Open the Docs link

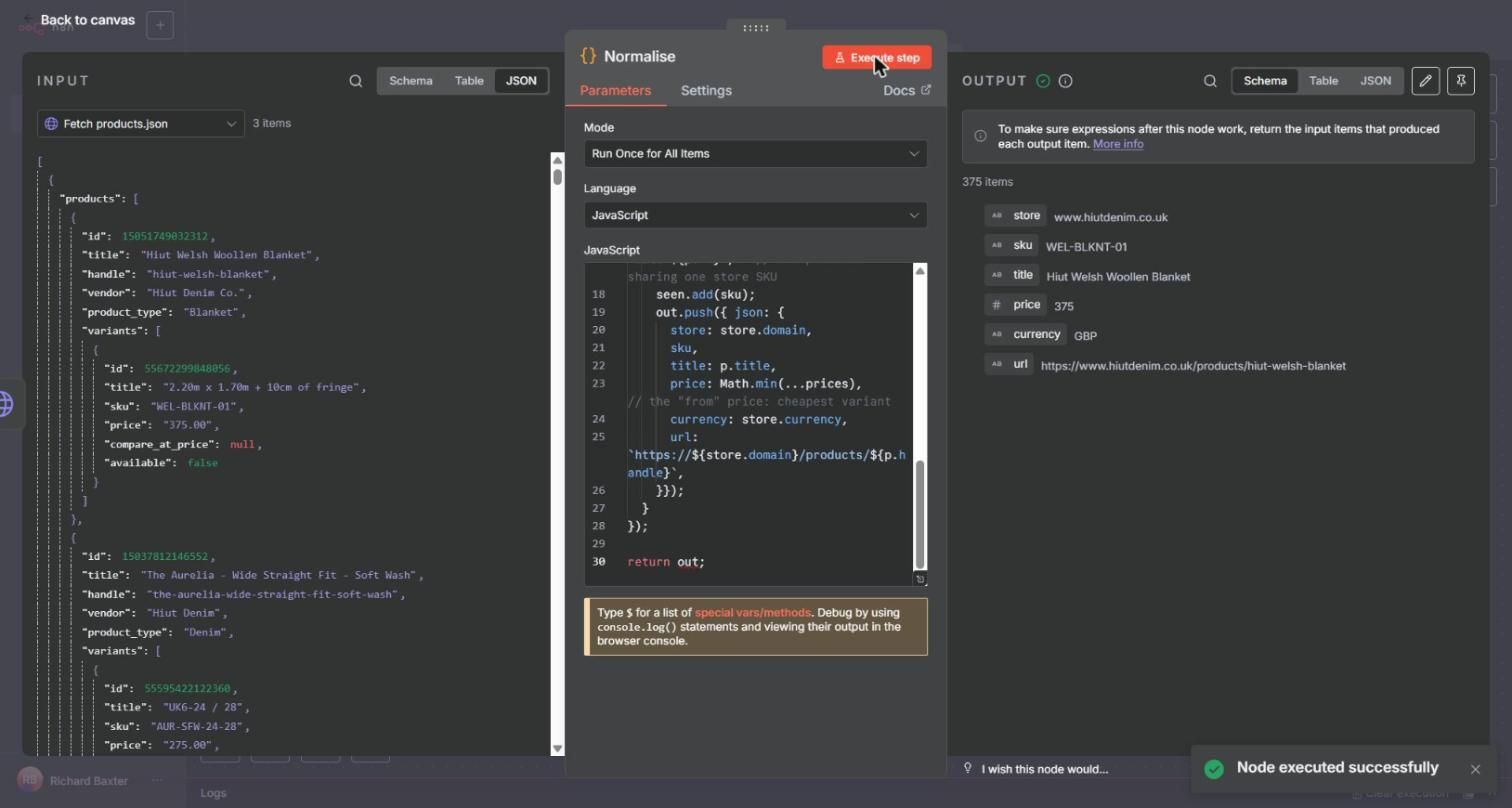click(907, 91)
